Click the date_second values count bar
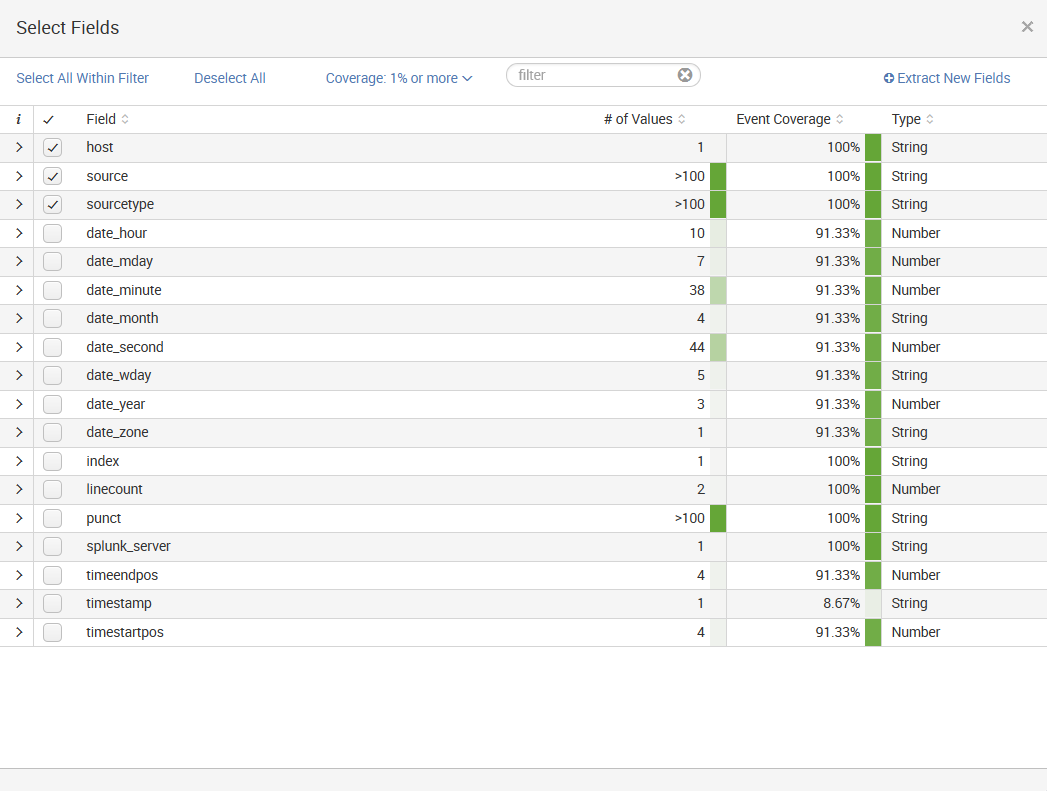 (718, 347)
